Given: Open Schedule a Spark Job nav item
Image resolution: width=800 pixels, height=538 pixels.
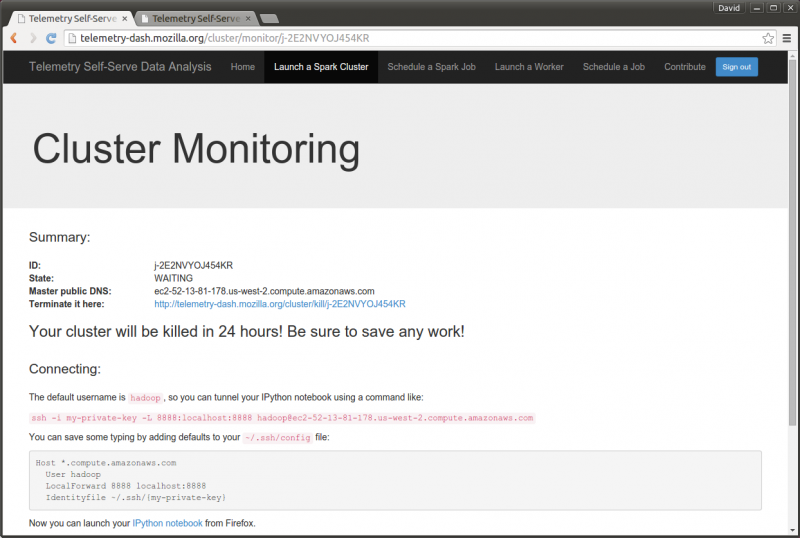Looking at the screenshot, I should click(x=431, y=67).
